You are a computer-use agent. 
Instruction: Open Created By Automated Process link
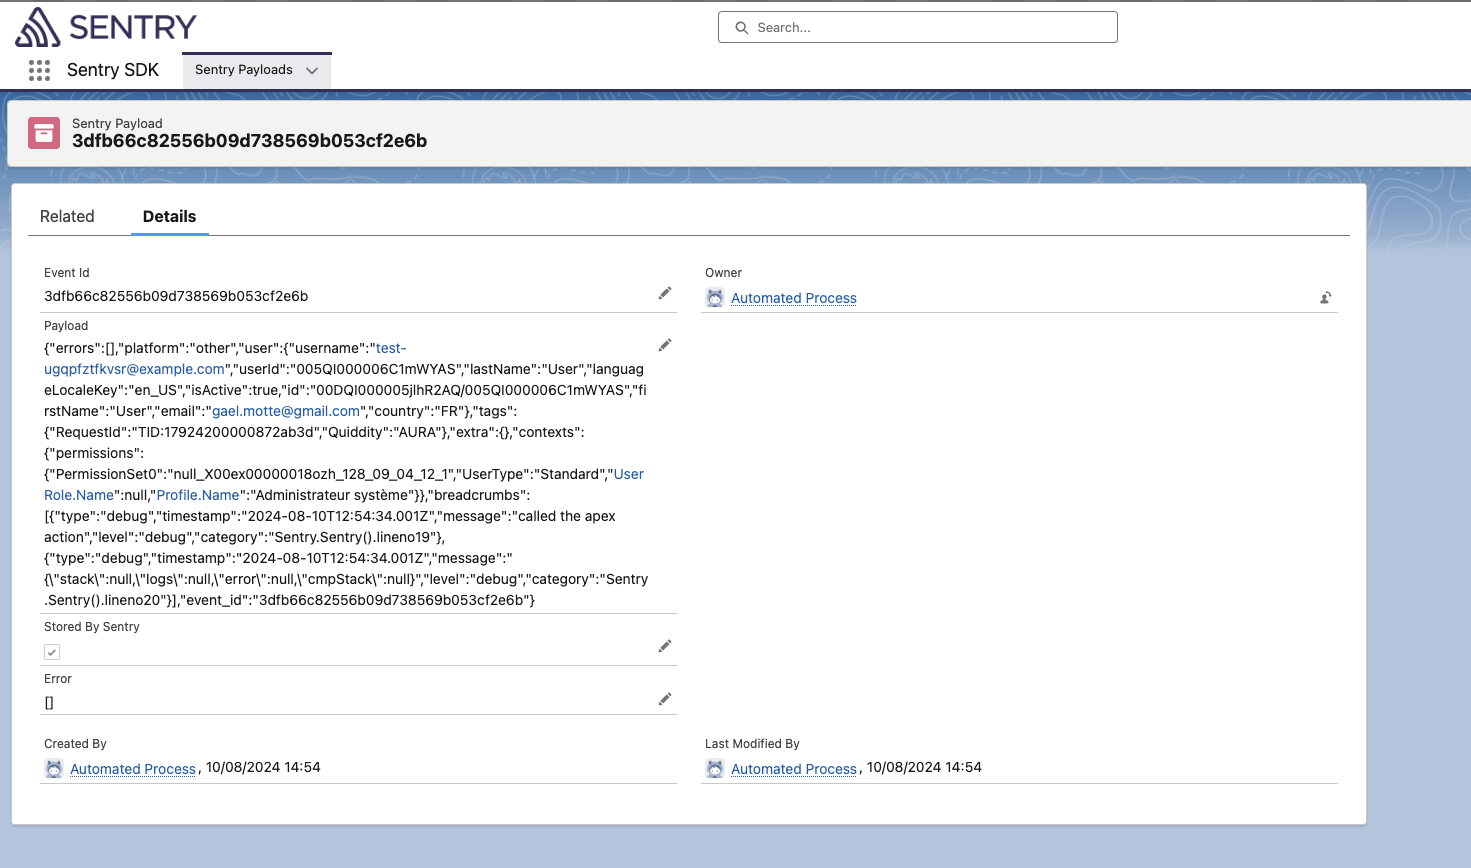(x=133, y=769)
